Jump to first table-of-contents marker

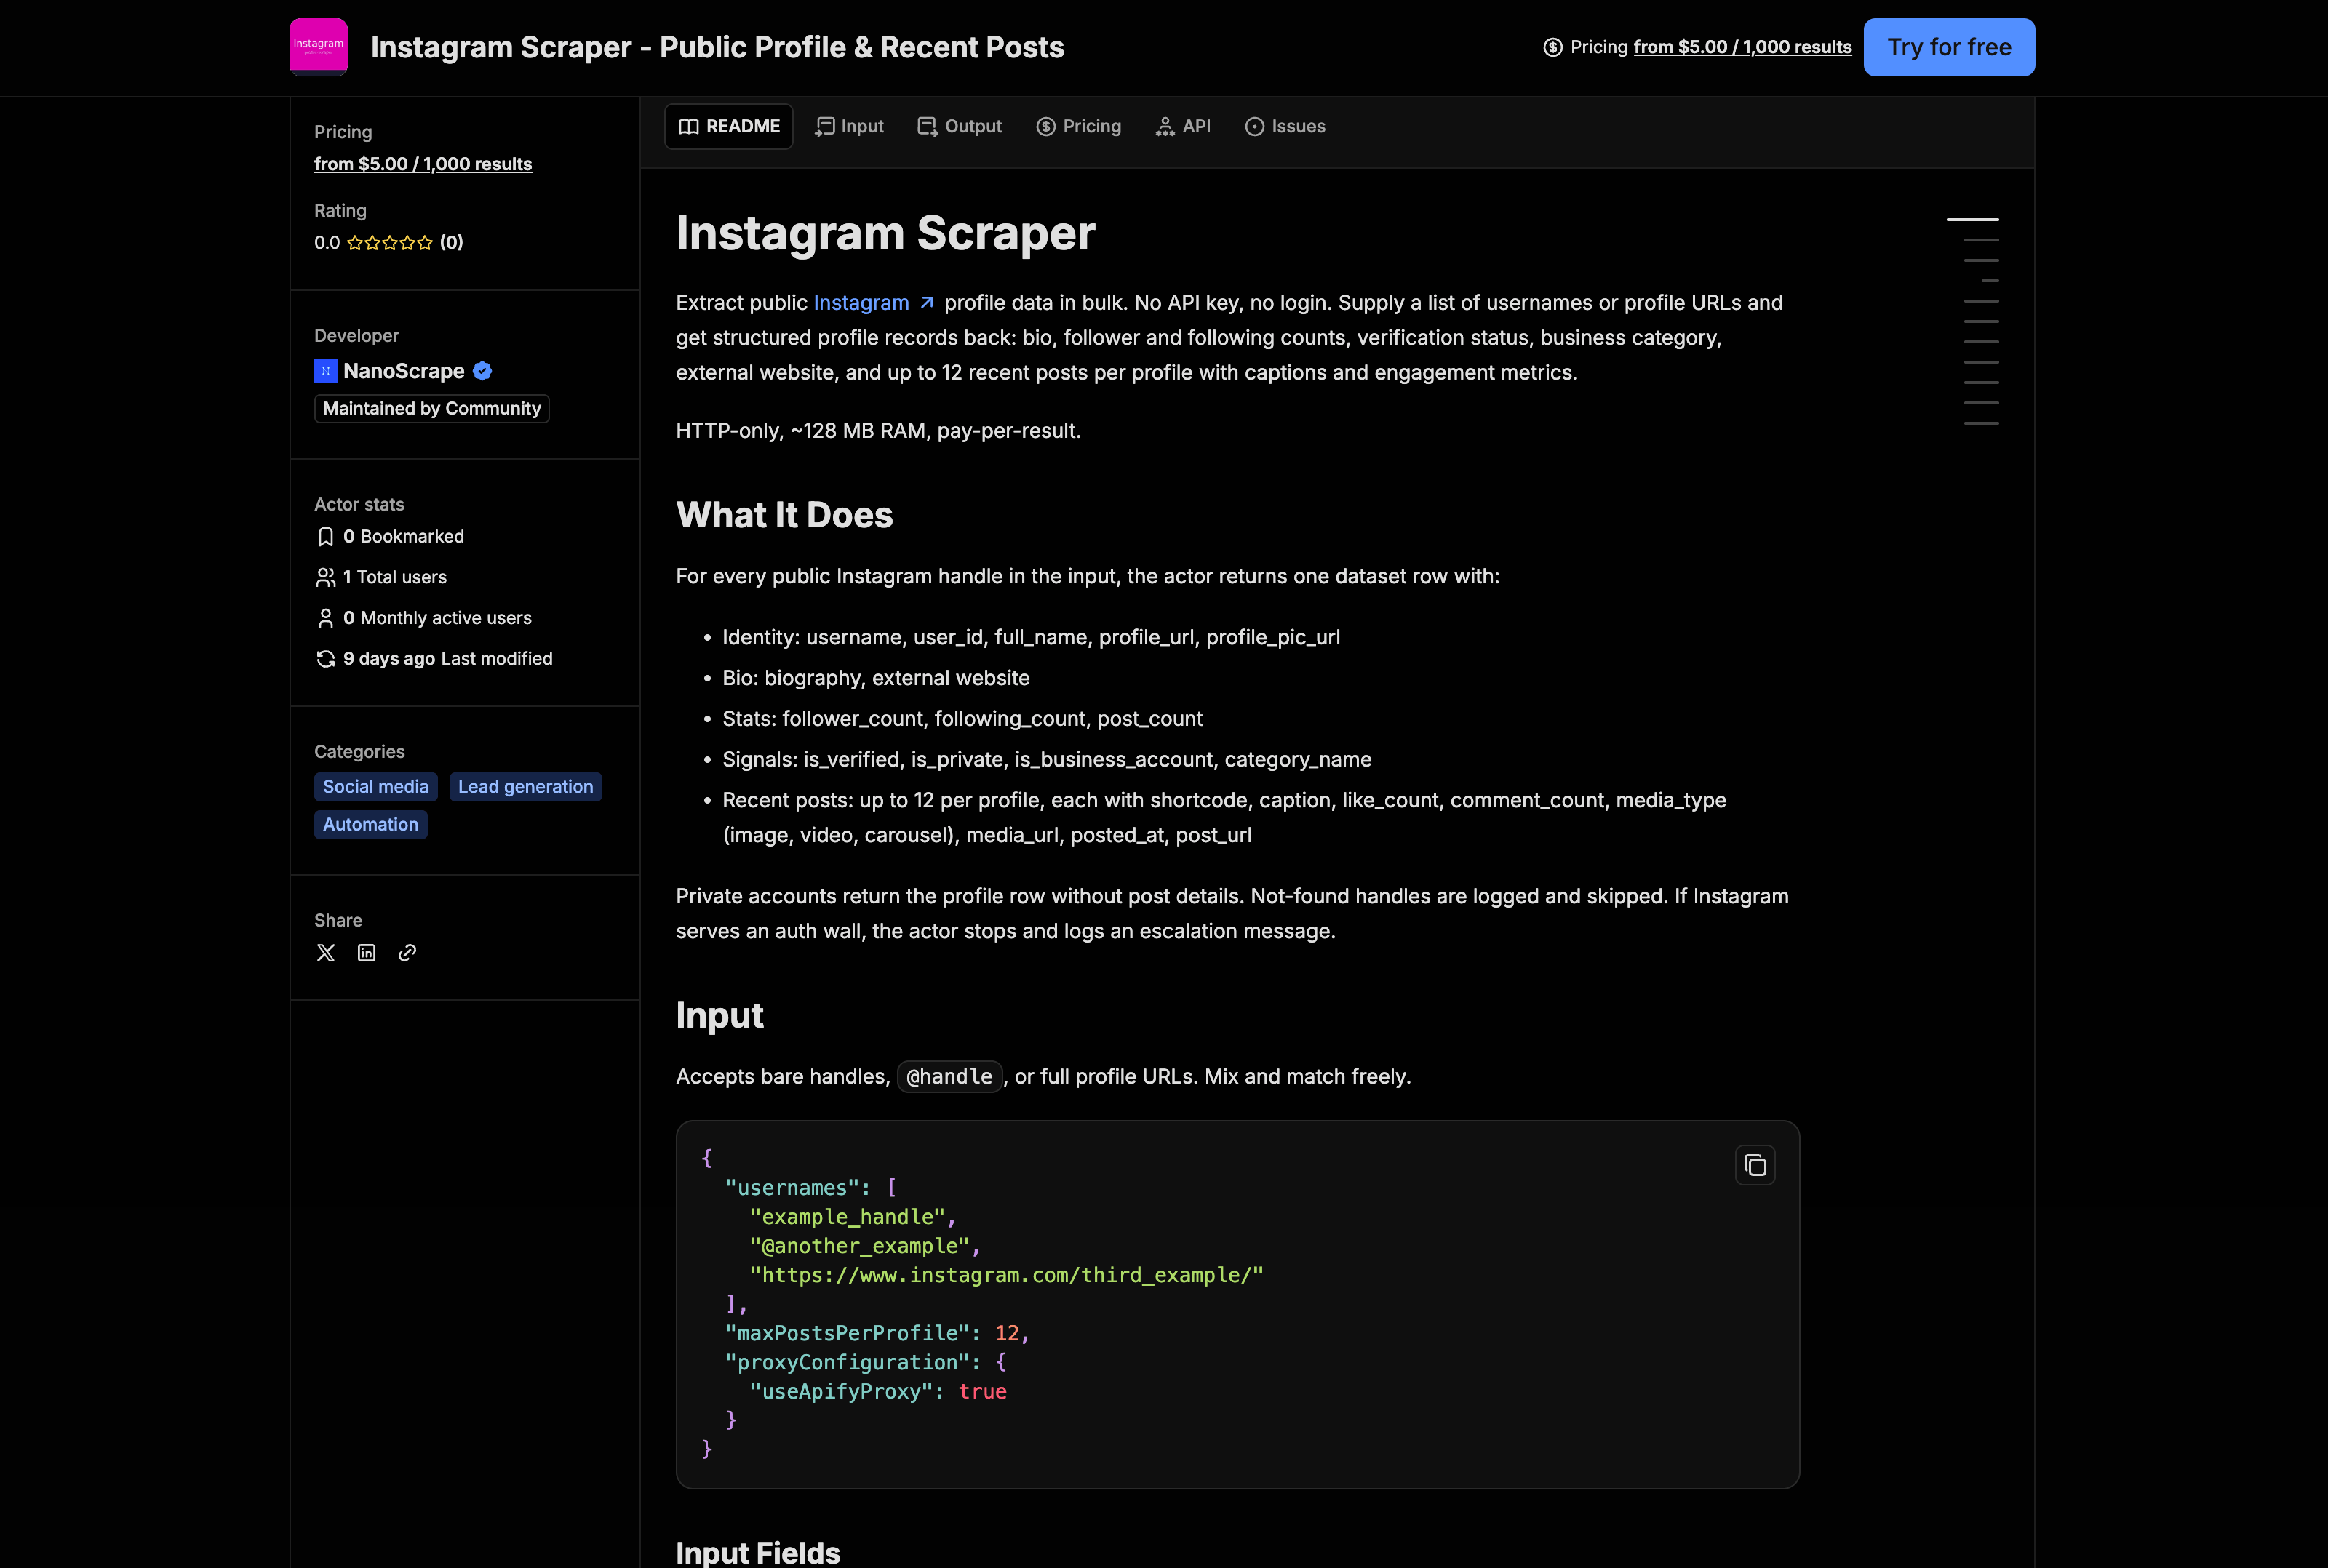pos(1972,219)
